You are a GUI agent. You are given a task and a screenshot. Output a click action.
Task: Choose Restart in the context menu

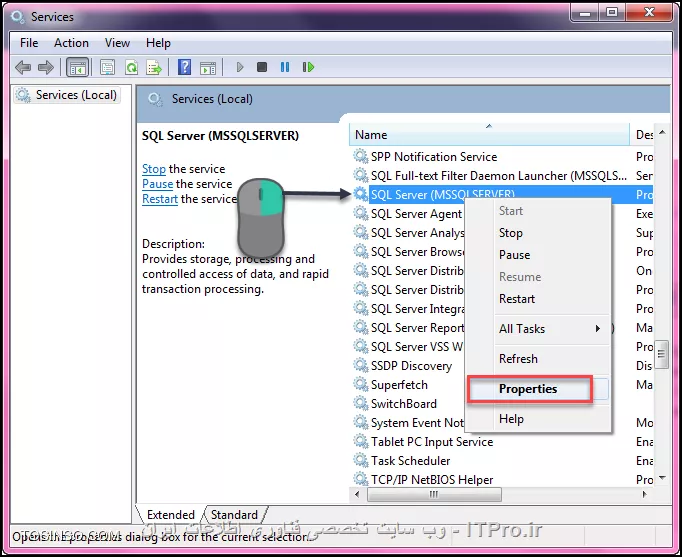[538, 299]
